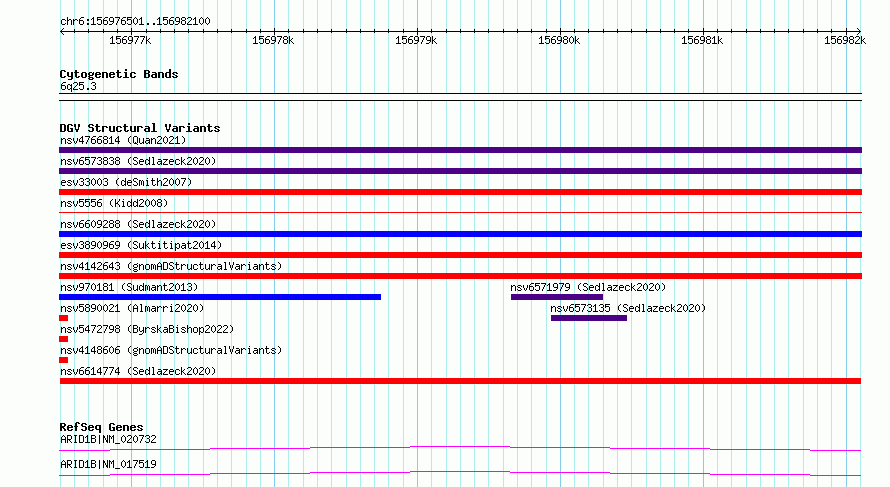Select the small red nsv5890021 variant bar
This screenshot has height=487, width=890.
point(64,318)
